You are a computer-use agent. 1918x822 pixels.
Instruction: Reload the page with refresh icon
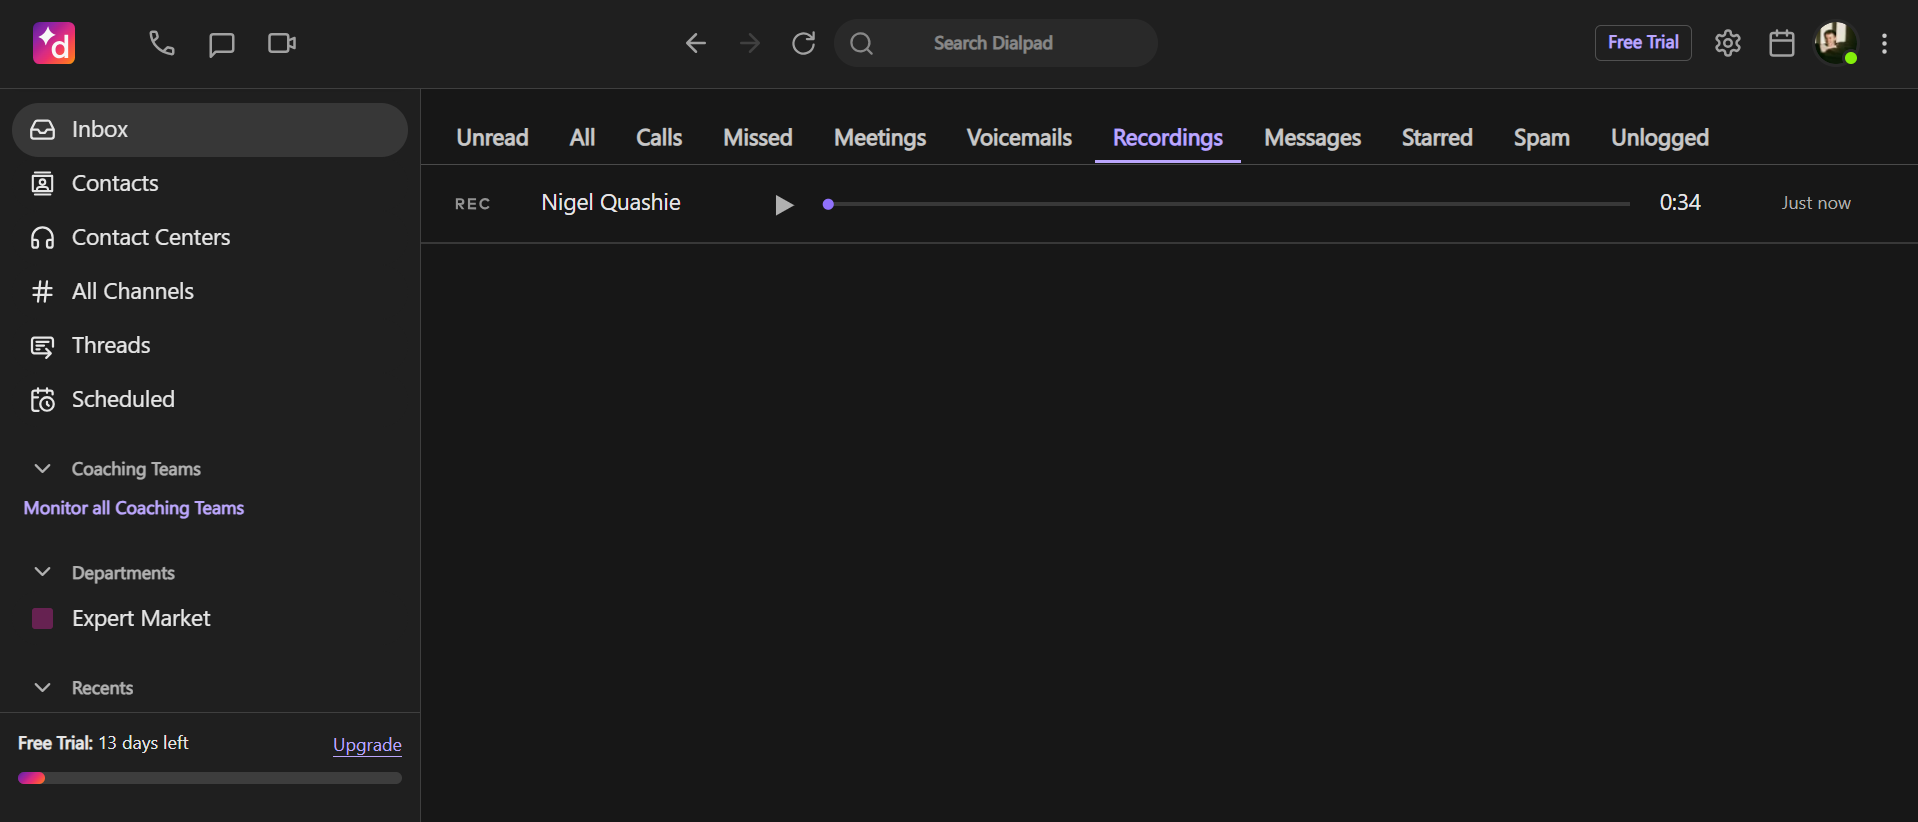coord(804,43)
